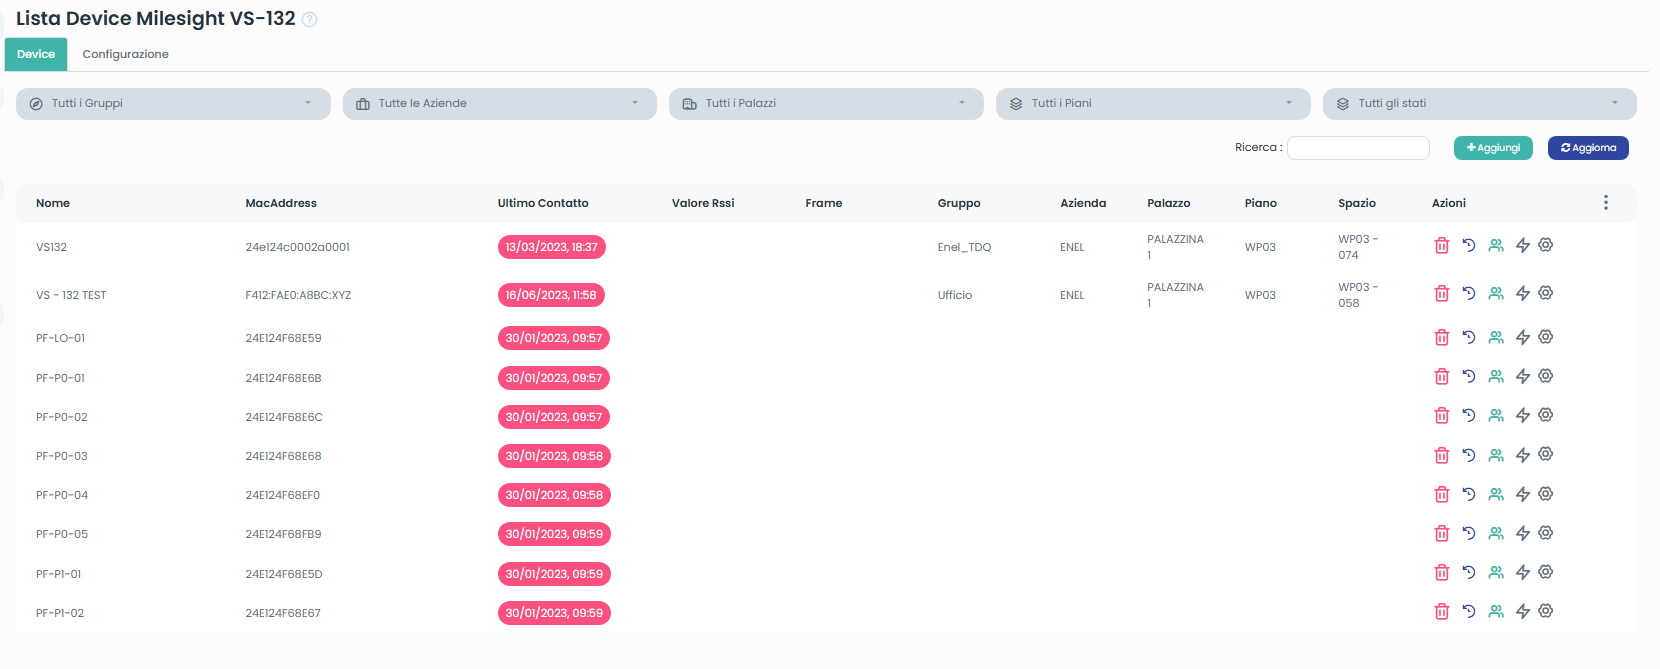Open the Tutte le Aziende dropdown

[499, 104]
